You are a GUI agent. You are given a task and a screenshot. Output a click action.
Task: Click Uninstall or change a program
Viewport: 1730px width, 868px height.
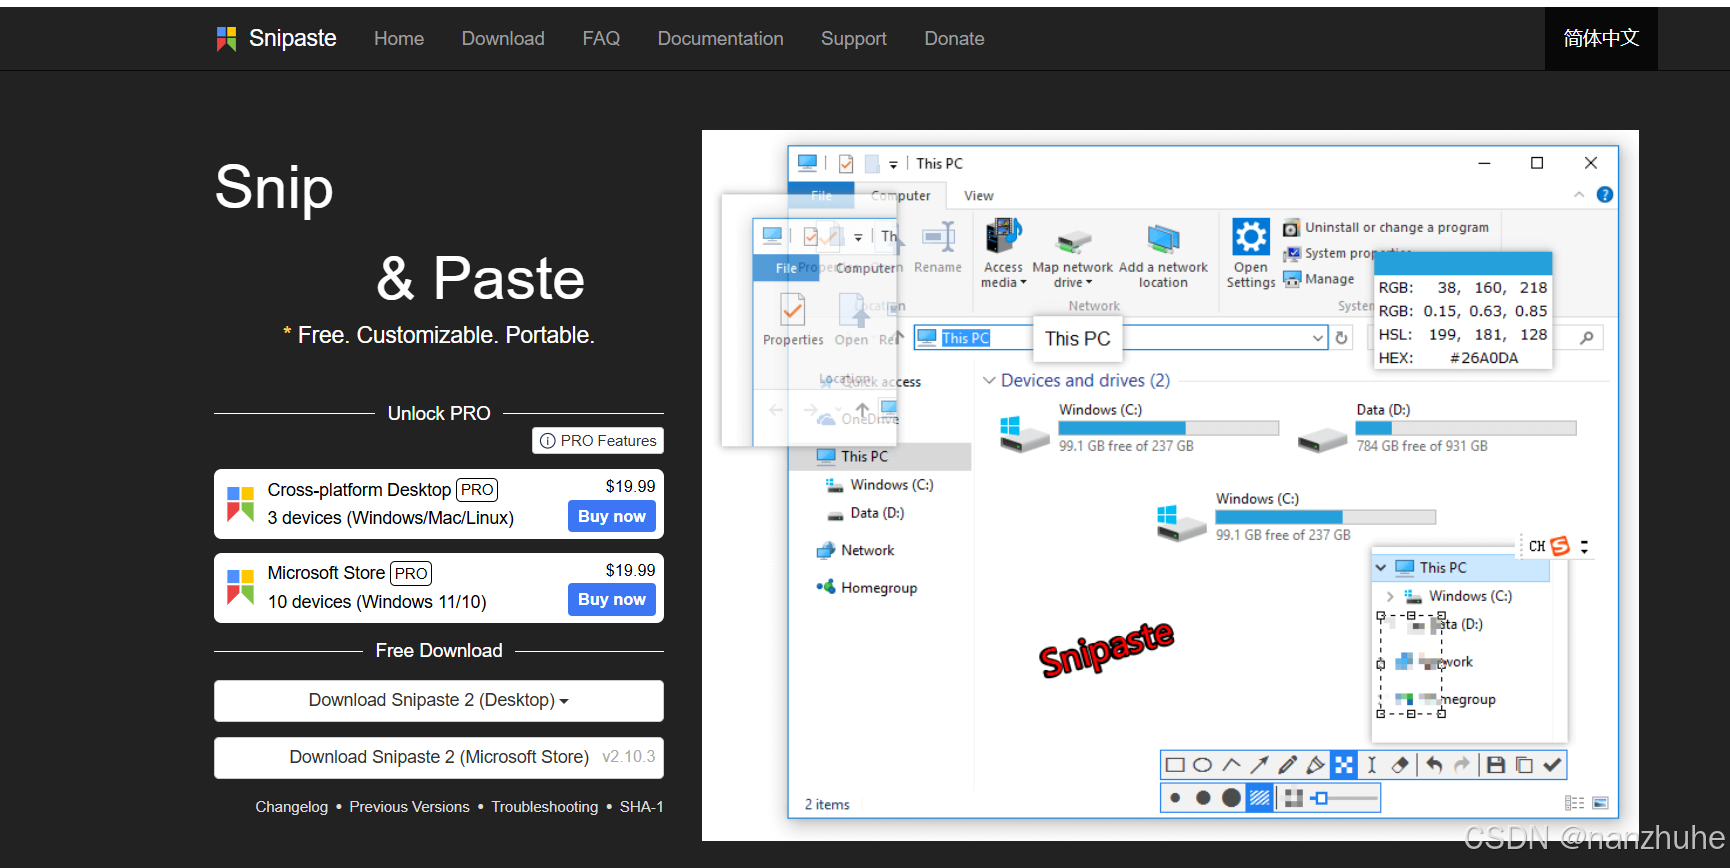click(x=1386, y=228)
